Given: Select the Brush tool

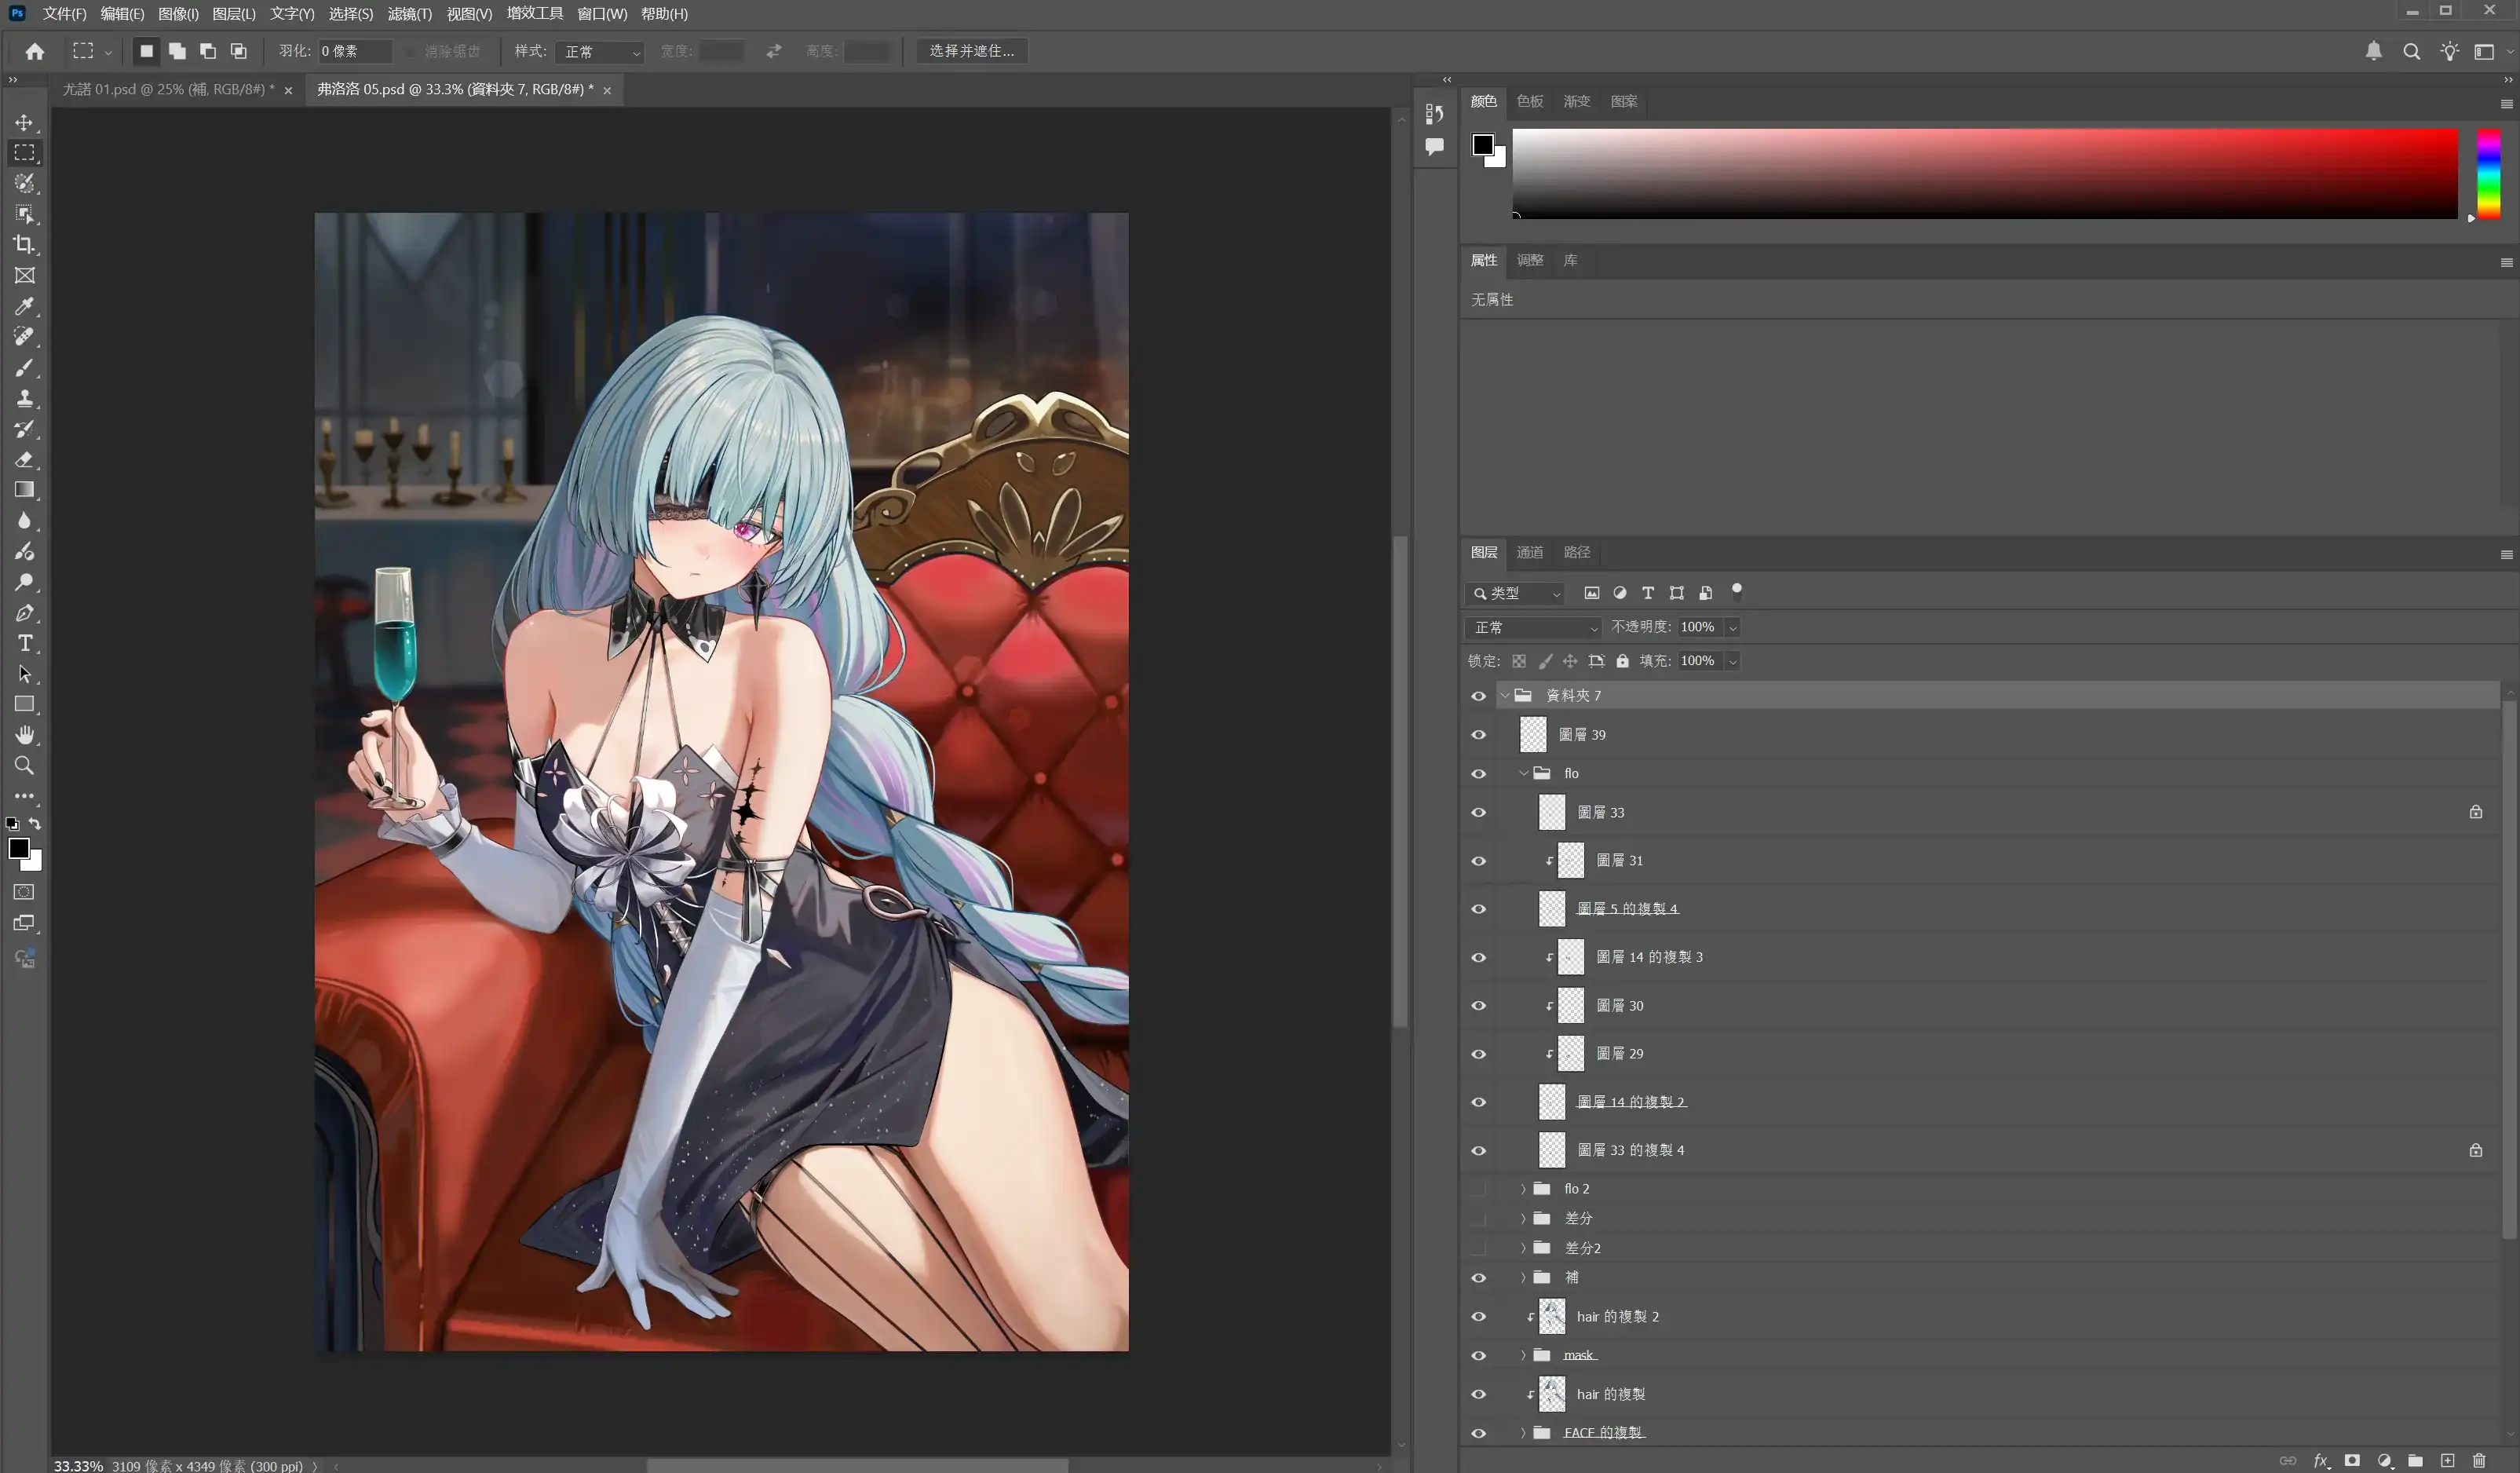Looking at the screenshot, I should [24, 368].
